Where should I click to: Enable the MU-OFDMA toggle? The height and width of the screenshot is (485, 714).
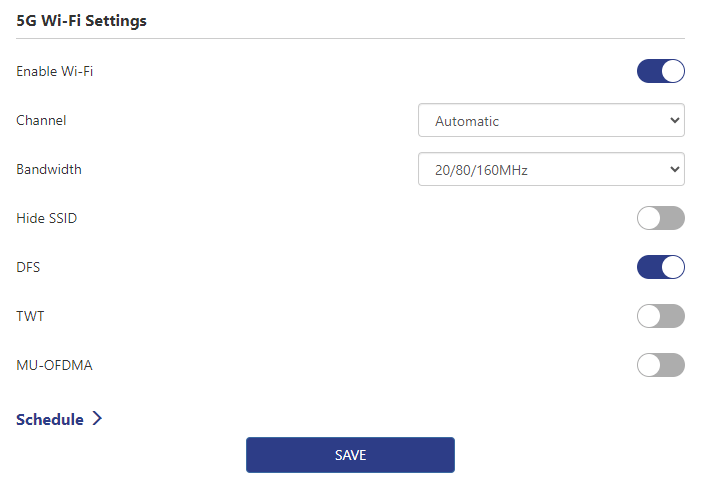click(660, 365)
